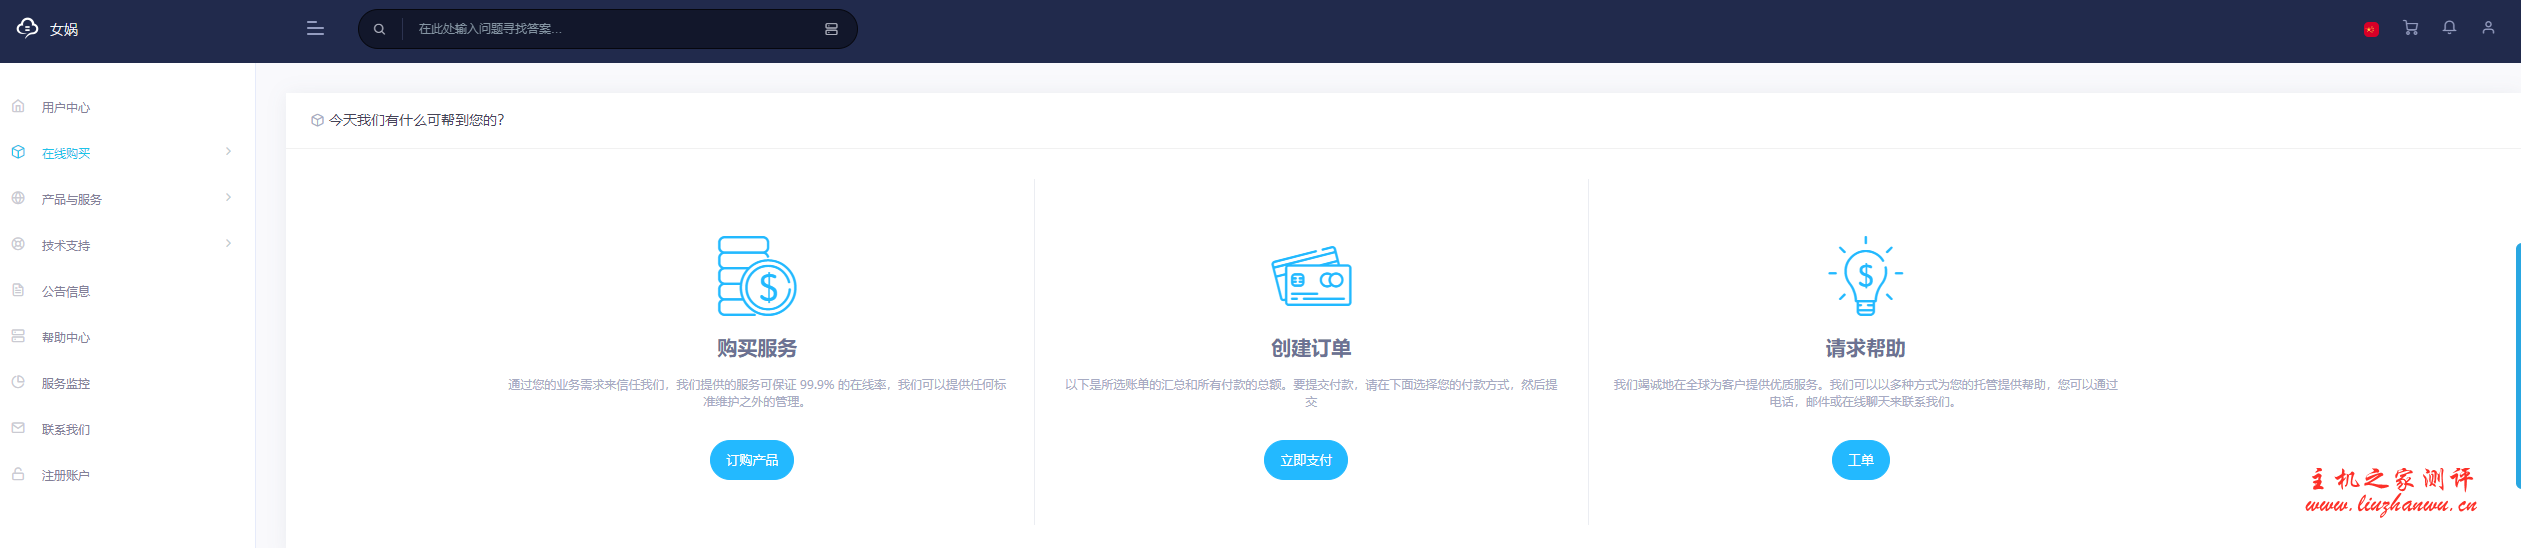Expand the 产品与服务 submenu arrow
Viewport: 2521px width, 548px height.
[228, 198]
